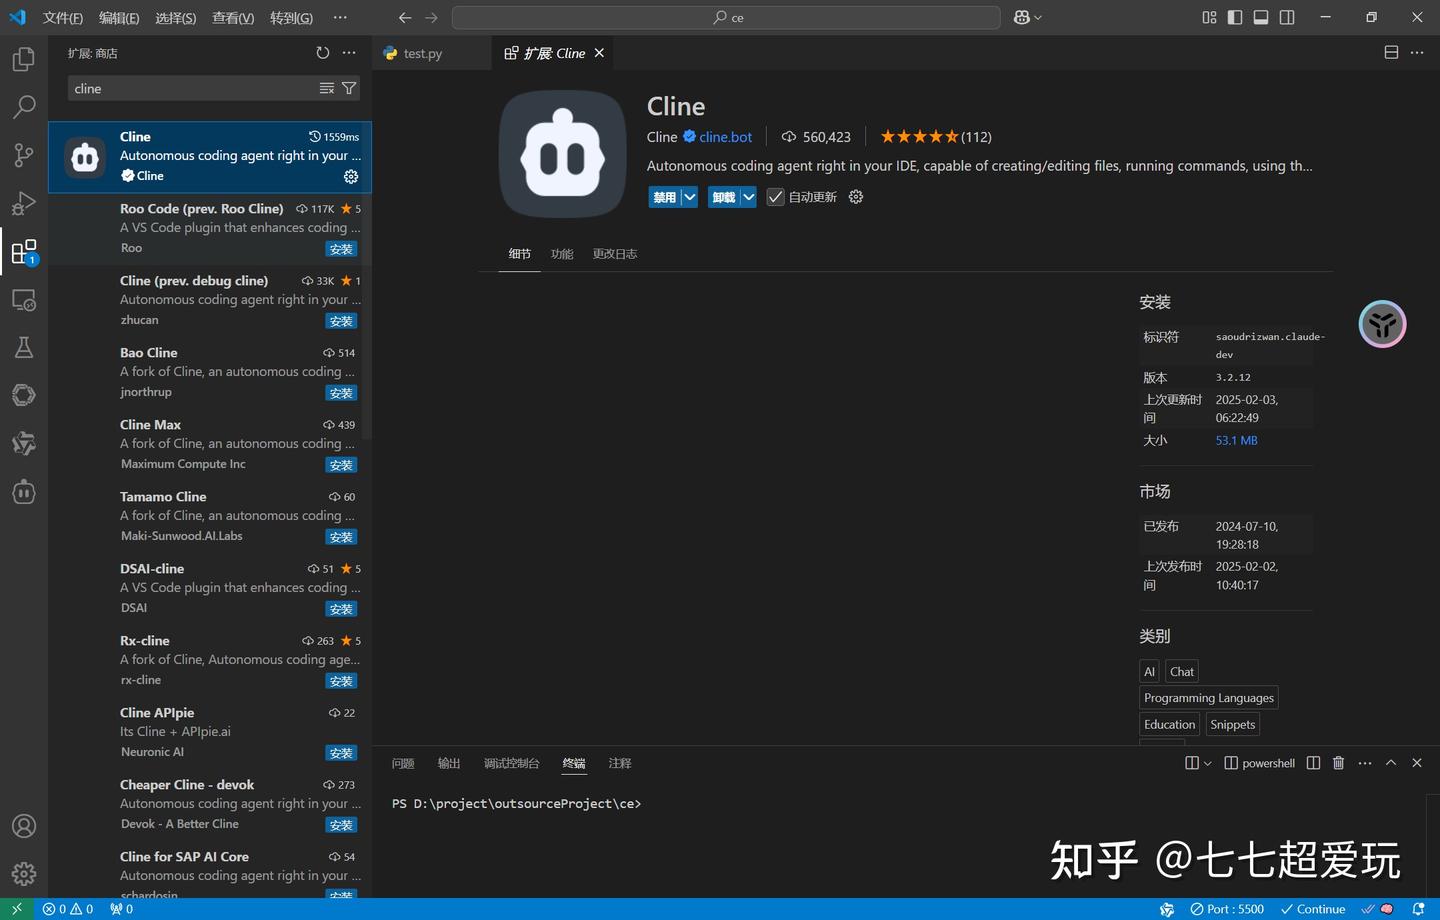Go back in navigation history
Image resolution: width=1440 pixels, height=920 pixels.
point(404,17)
